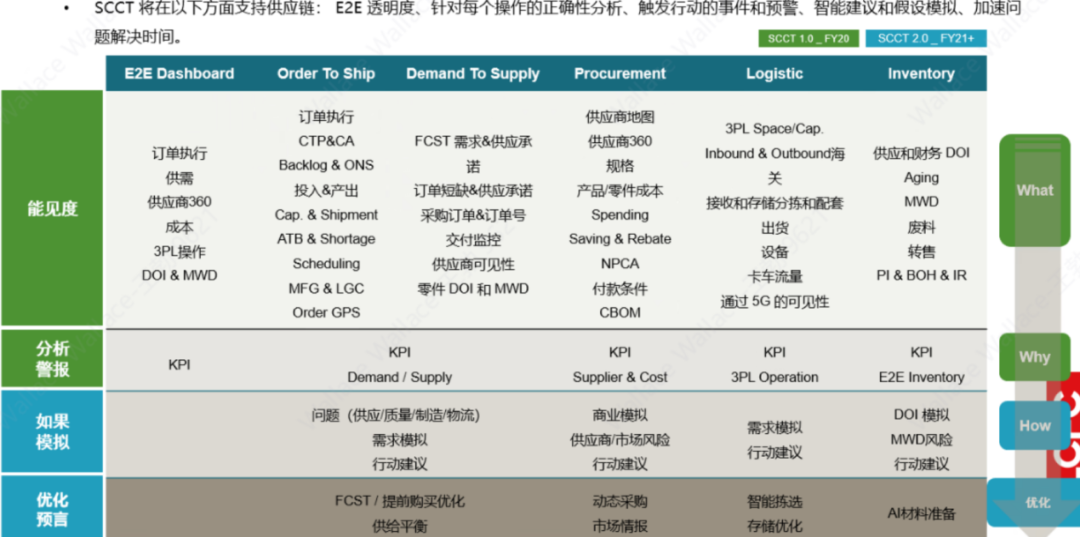Select the E2E Dashboard column header

(x=179, y=74)
